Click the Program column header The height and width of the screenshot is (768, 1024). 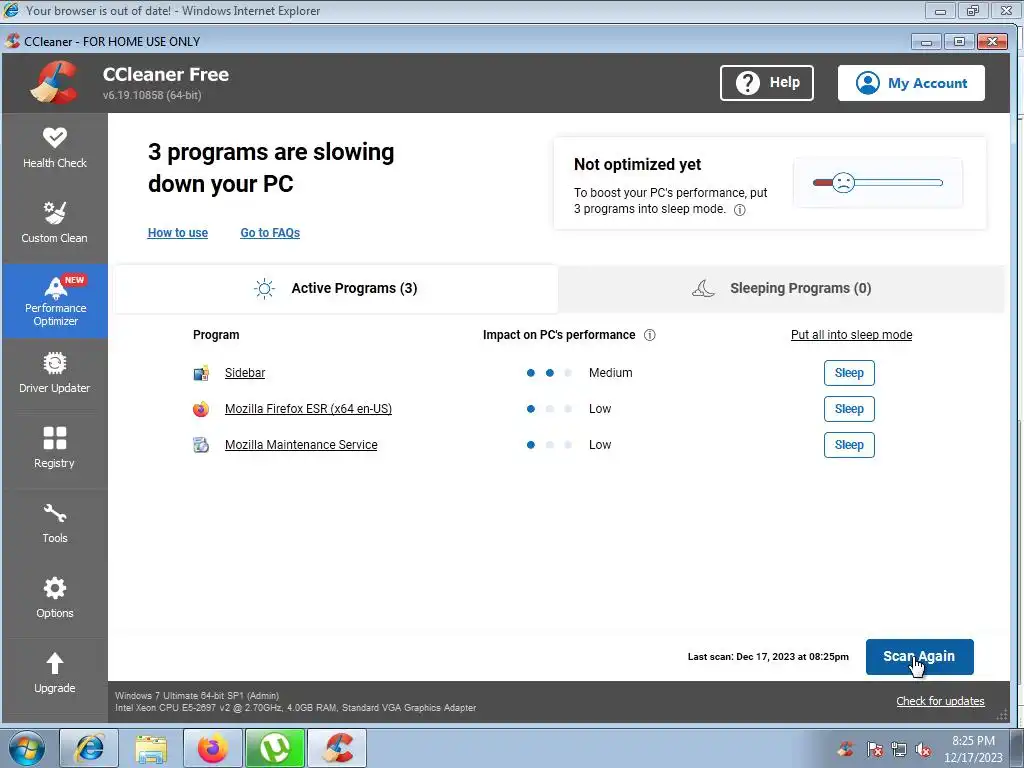(216, 335)
